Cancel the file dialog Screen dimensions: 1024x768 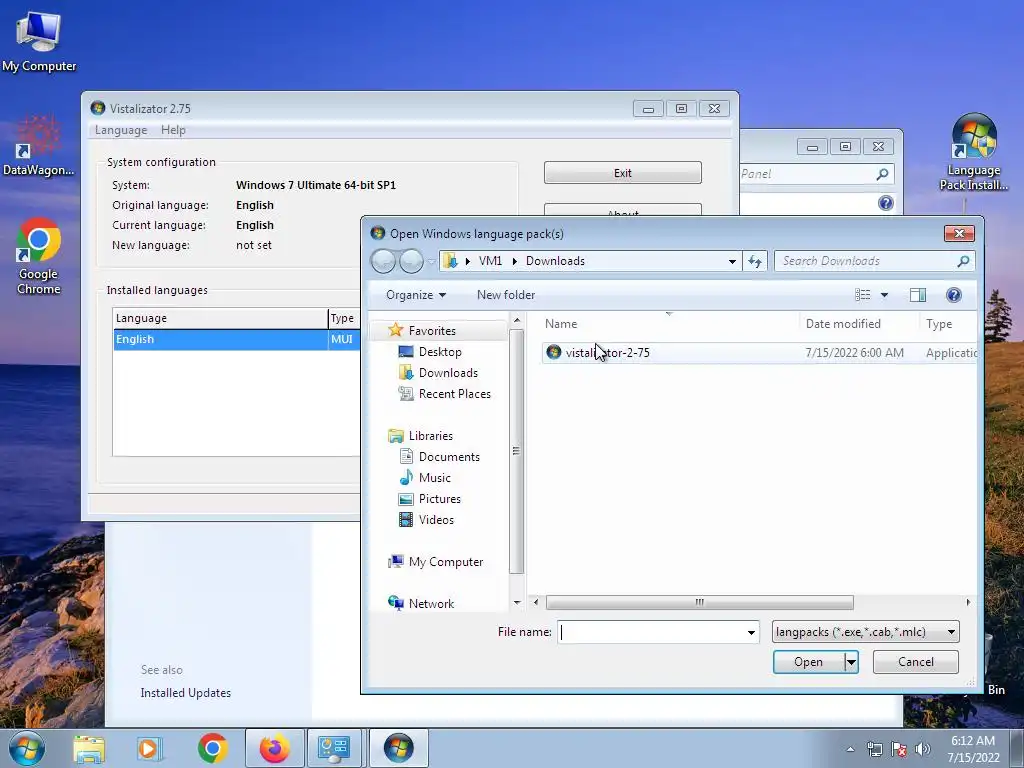[916, 662]
